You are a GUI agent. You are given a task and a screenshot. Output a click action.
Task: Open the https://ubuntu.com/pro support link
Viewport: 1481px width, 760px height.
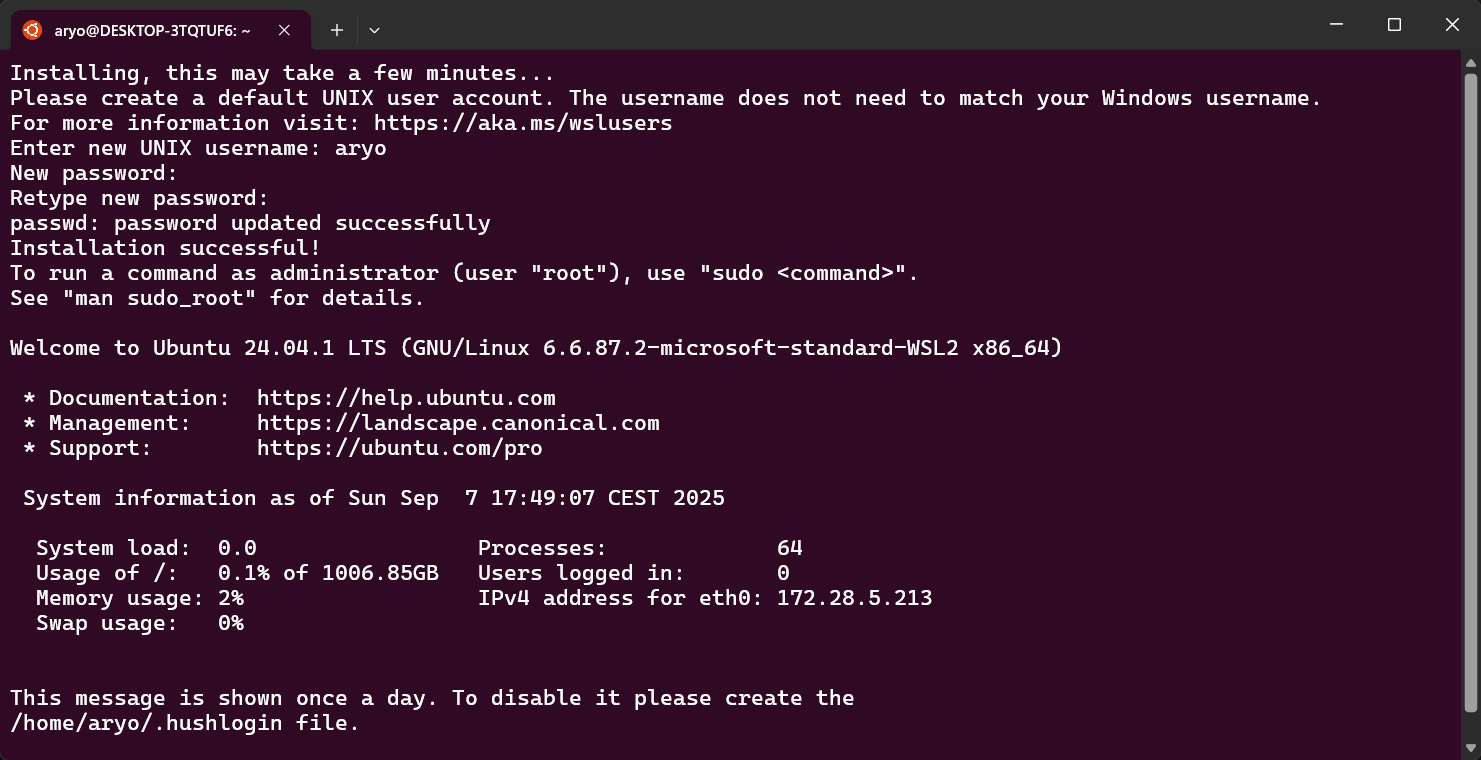pos(399,448)
